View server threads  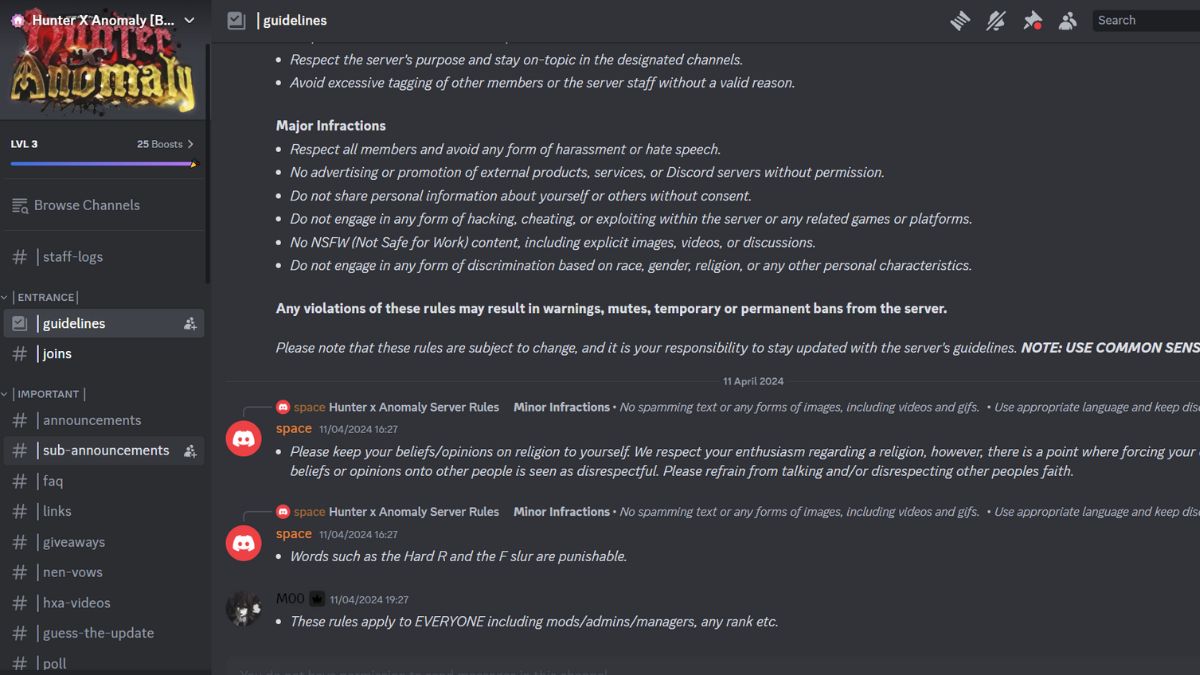coord(960,20)
